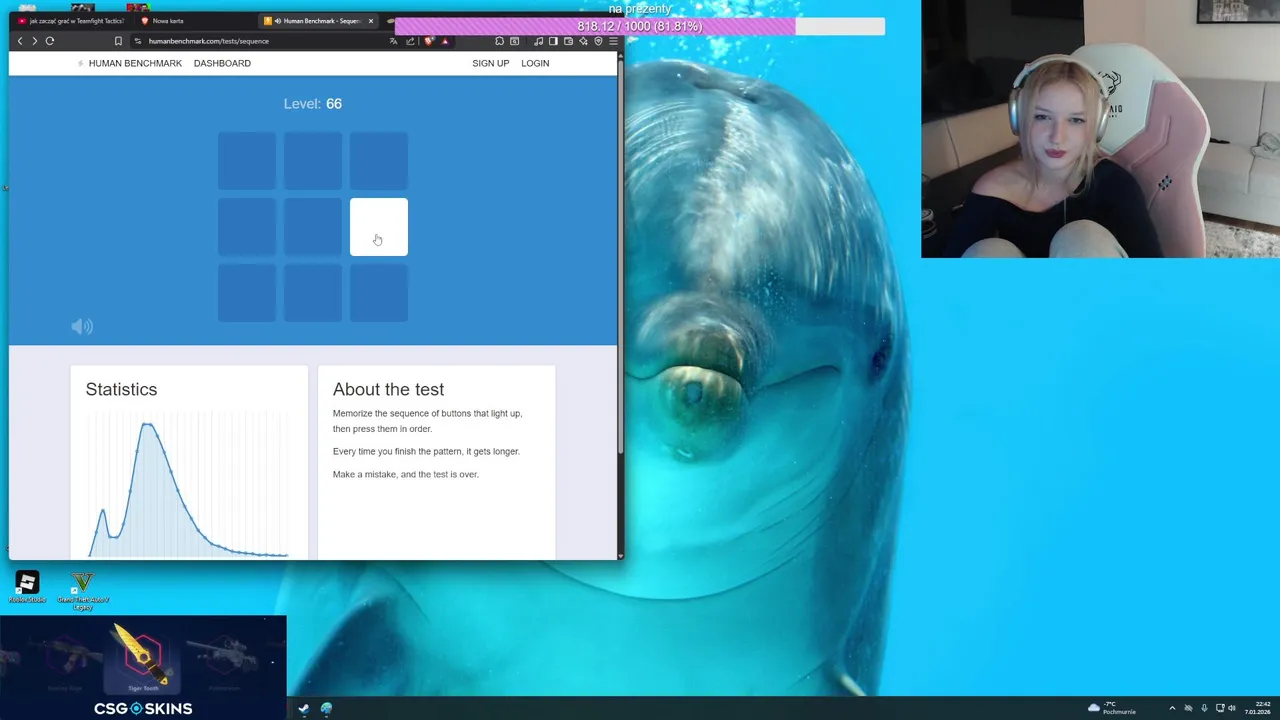
Task: Bookmark this page with the bookmark icon
Action: 118,41
